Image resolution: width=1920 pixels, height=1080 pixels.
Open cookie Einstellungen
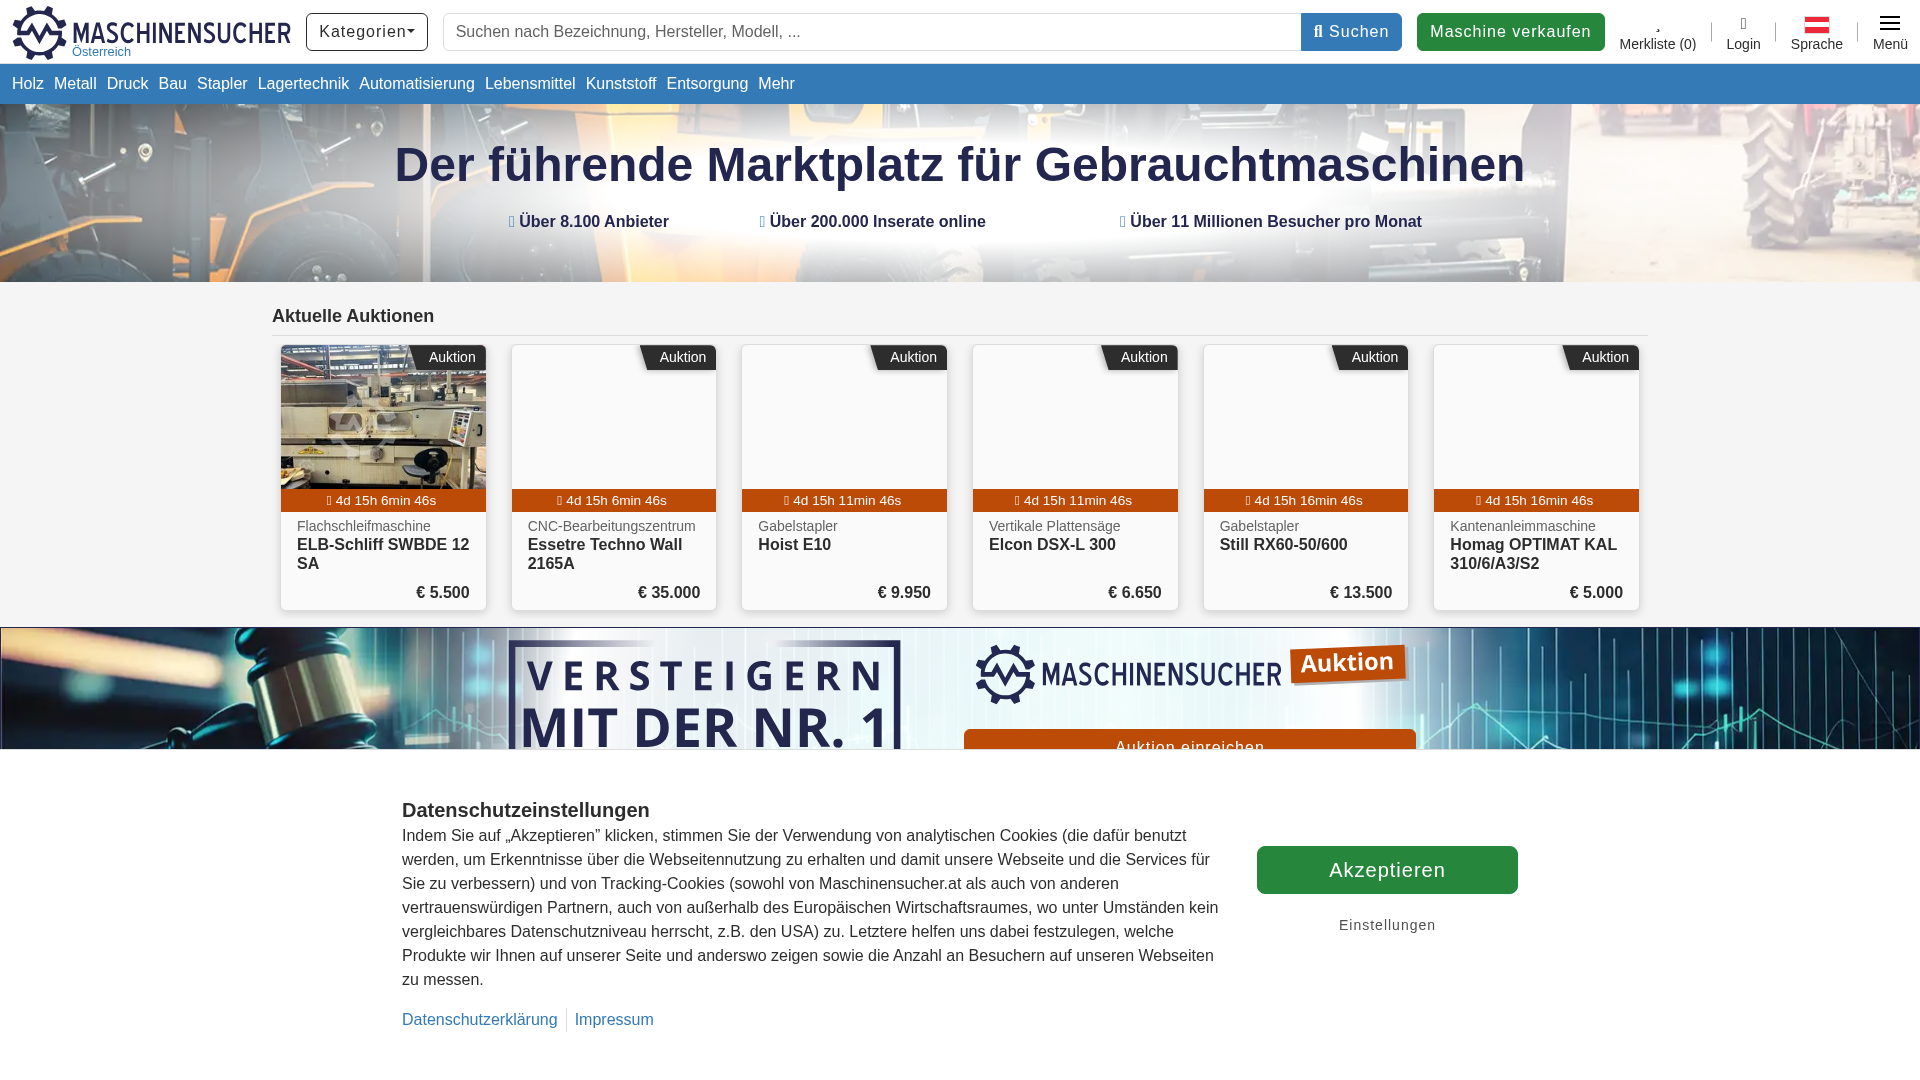(x=1387, y=926)
